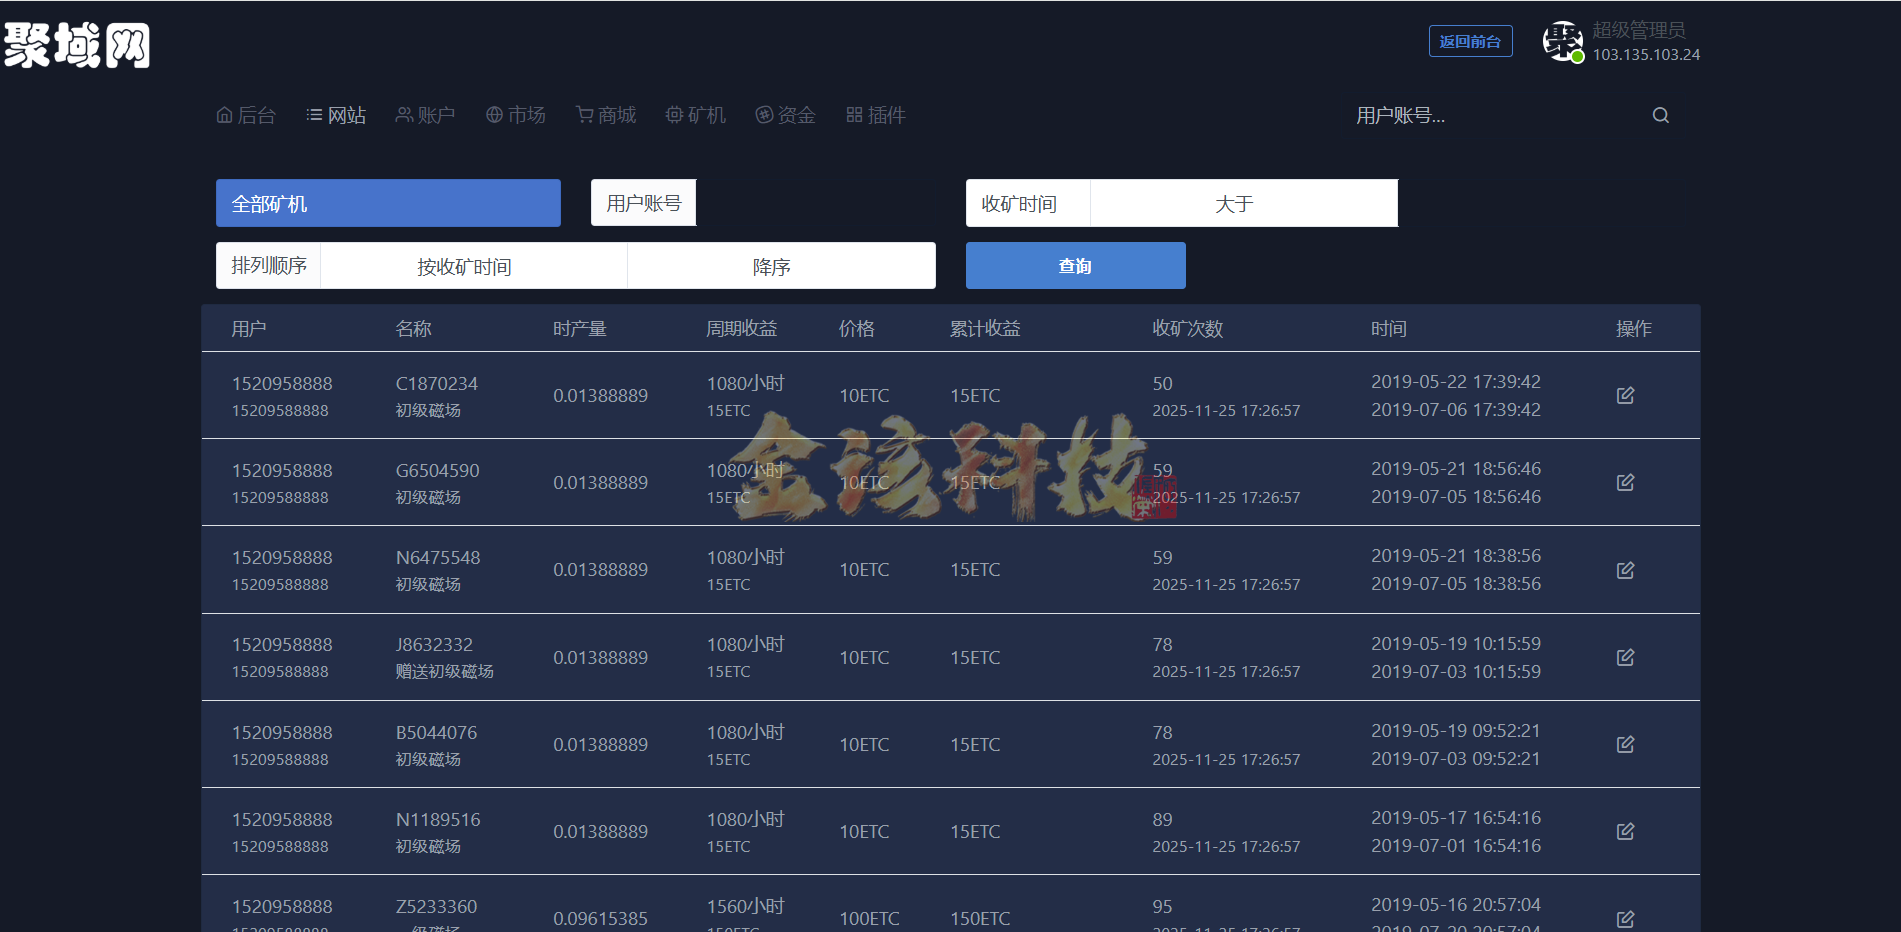Select the 账户 accounts icon
1901x932 pixels.
(403, 114)
